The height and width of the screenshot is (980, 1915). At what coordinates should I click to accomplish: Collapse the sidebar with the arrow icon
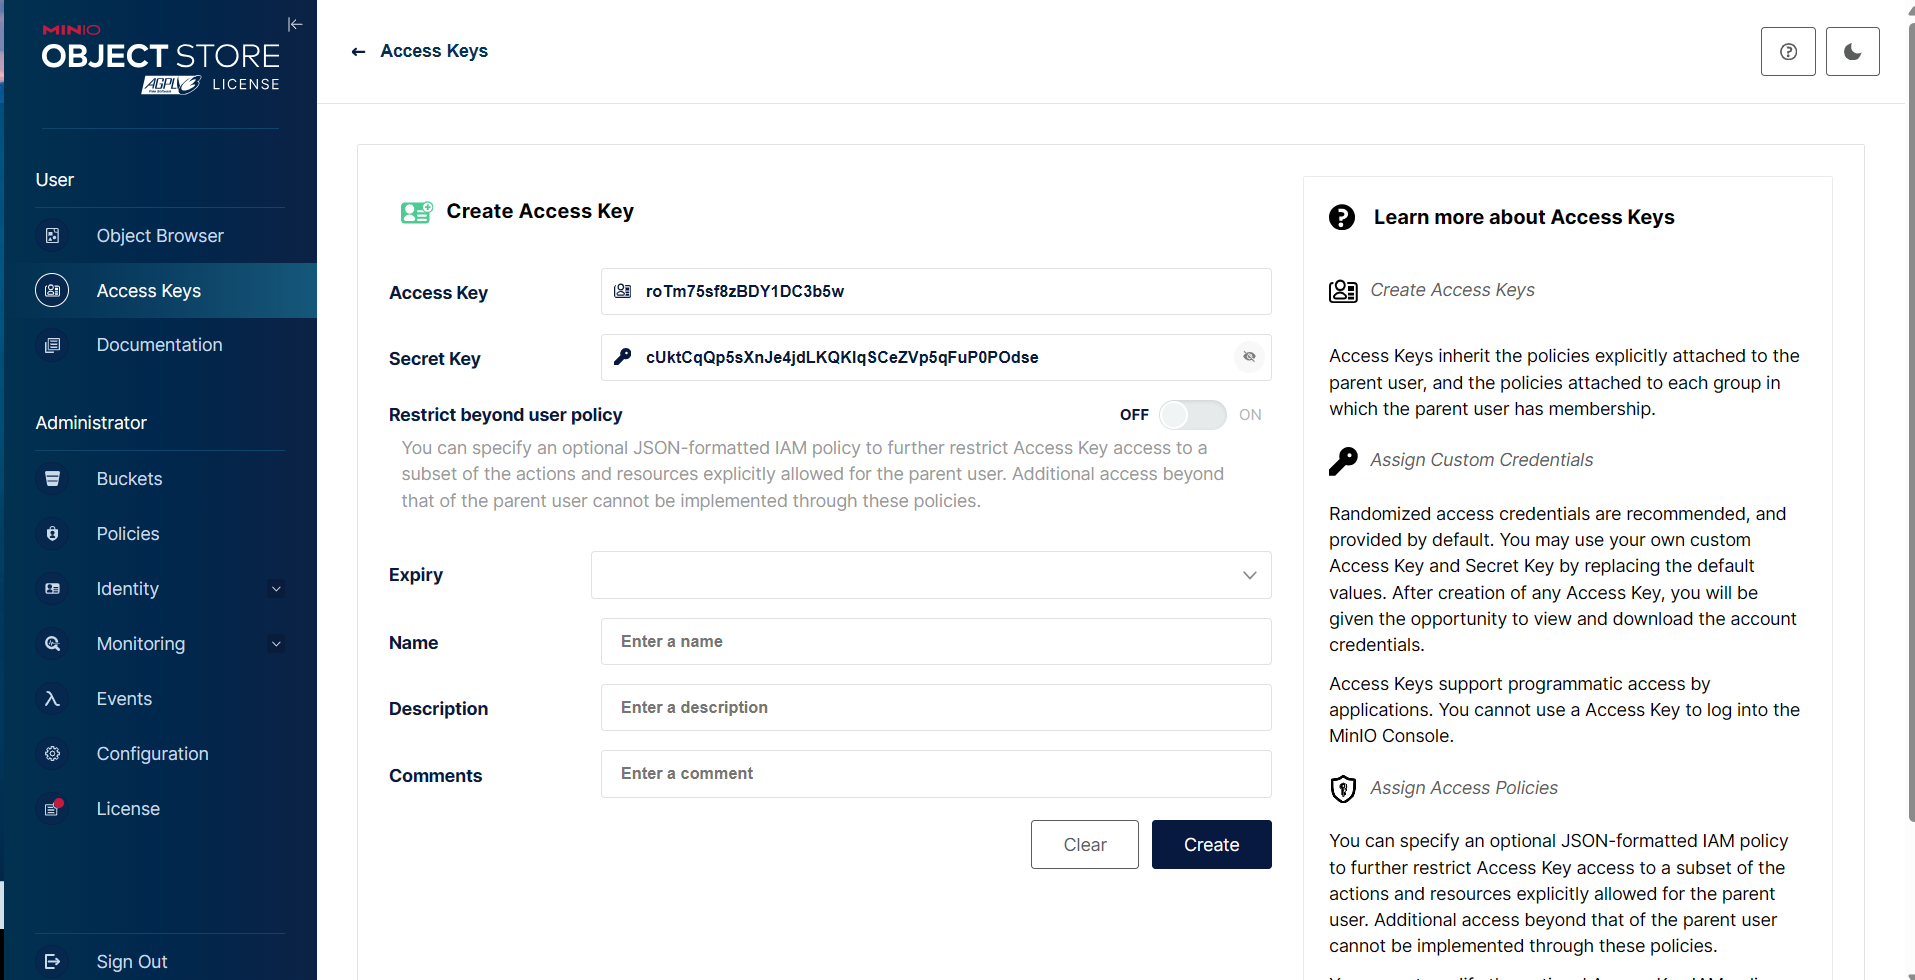coord(294,24)
